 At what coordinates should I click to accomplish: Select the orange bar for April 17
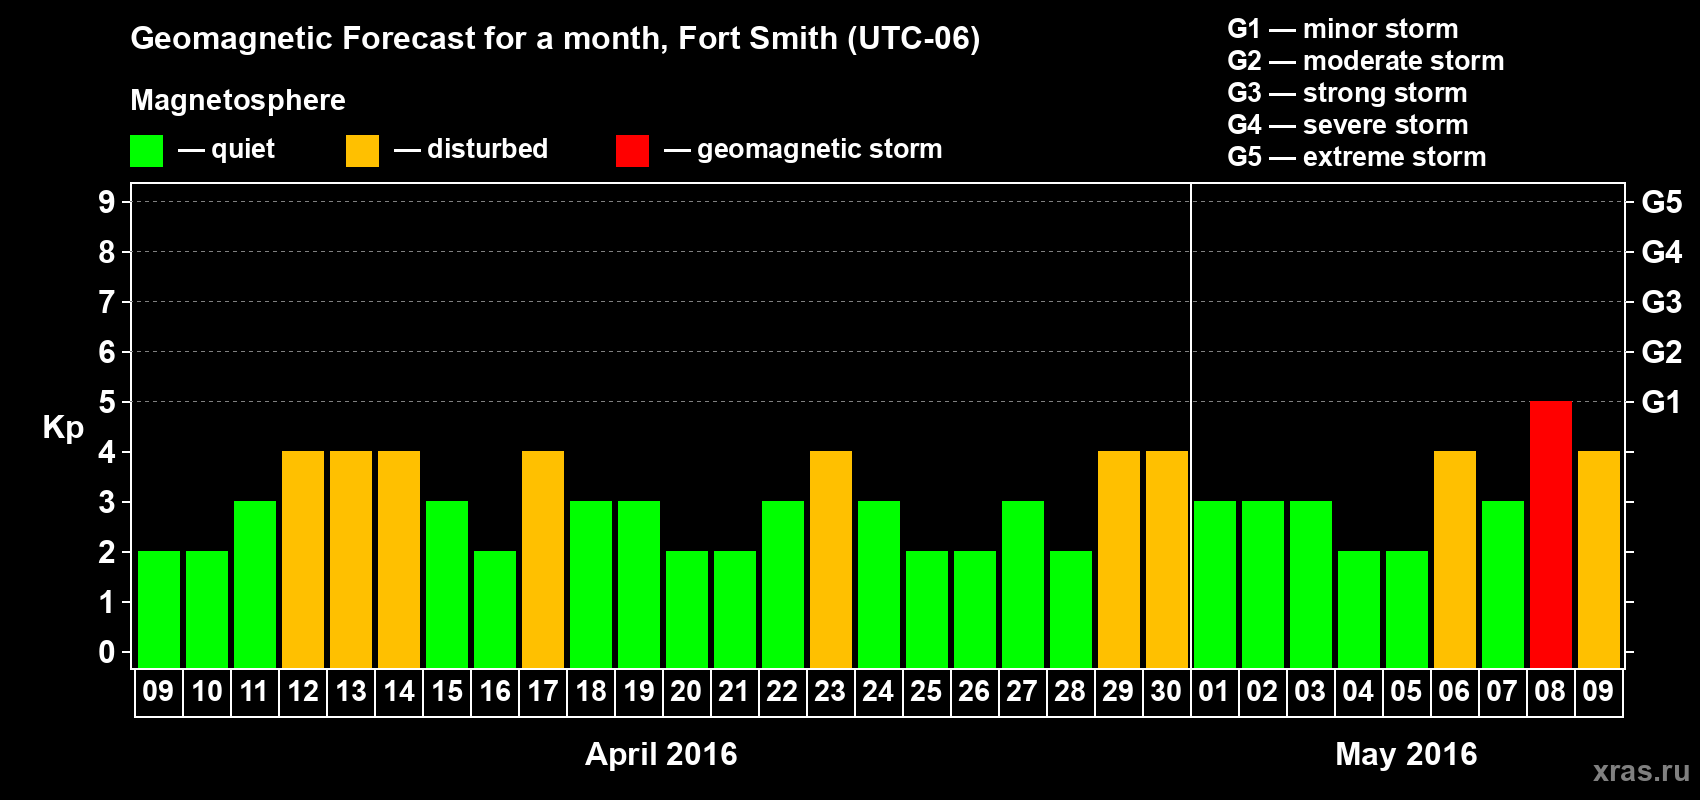543,560
